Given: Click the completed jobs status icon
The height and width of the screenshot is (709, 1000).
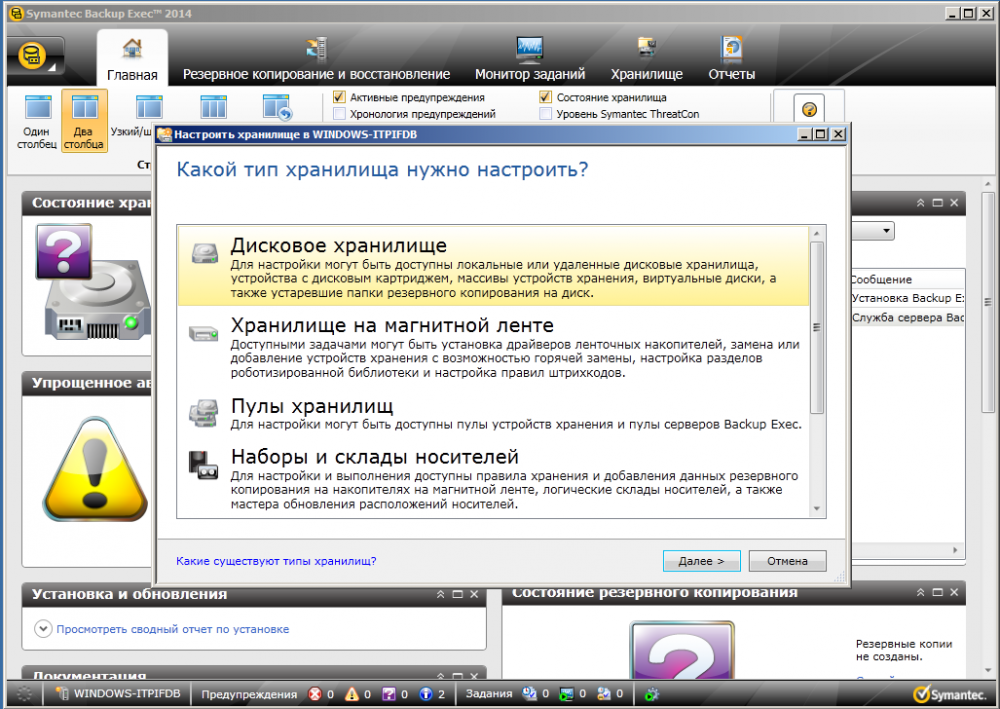Looking at the screenshot, I should (603, 694).
